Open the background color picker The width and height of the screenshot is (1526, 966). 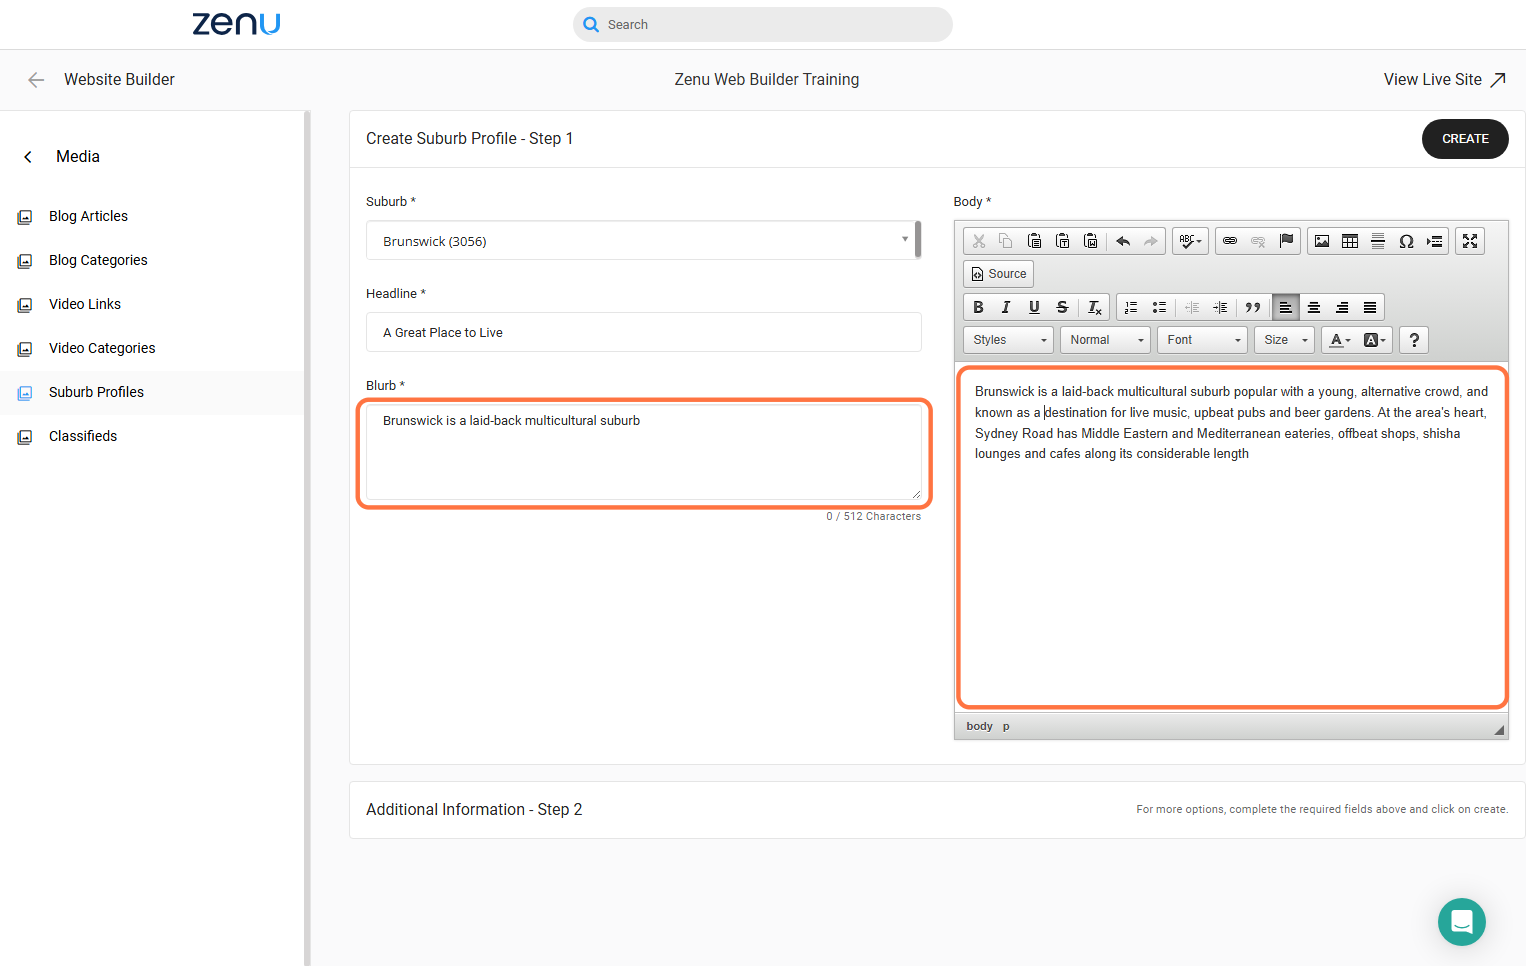click(1375, 340)
